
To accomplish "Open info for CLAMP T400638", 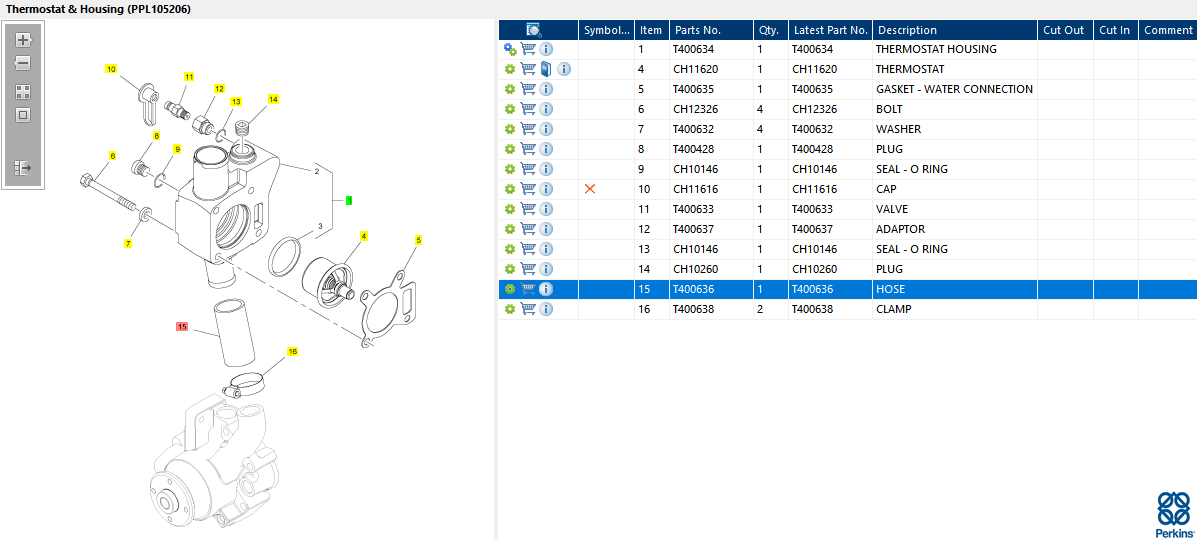I will [x=546, y=309].
